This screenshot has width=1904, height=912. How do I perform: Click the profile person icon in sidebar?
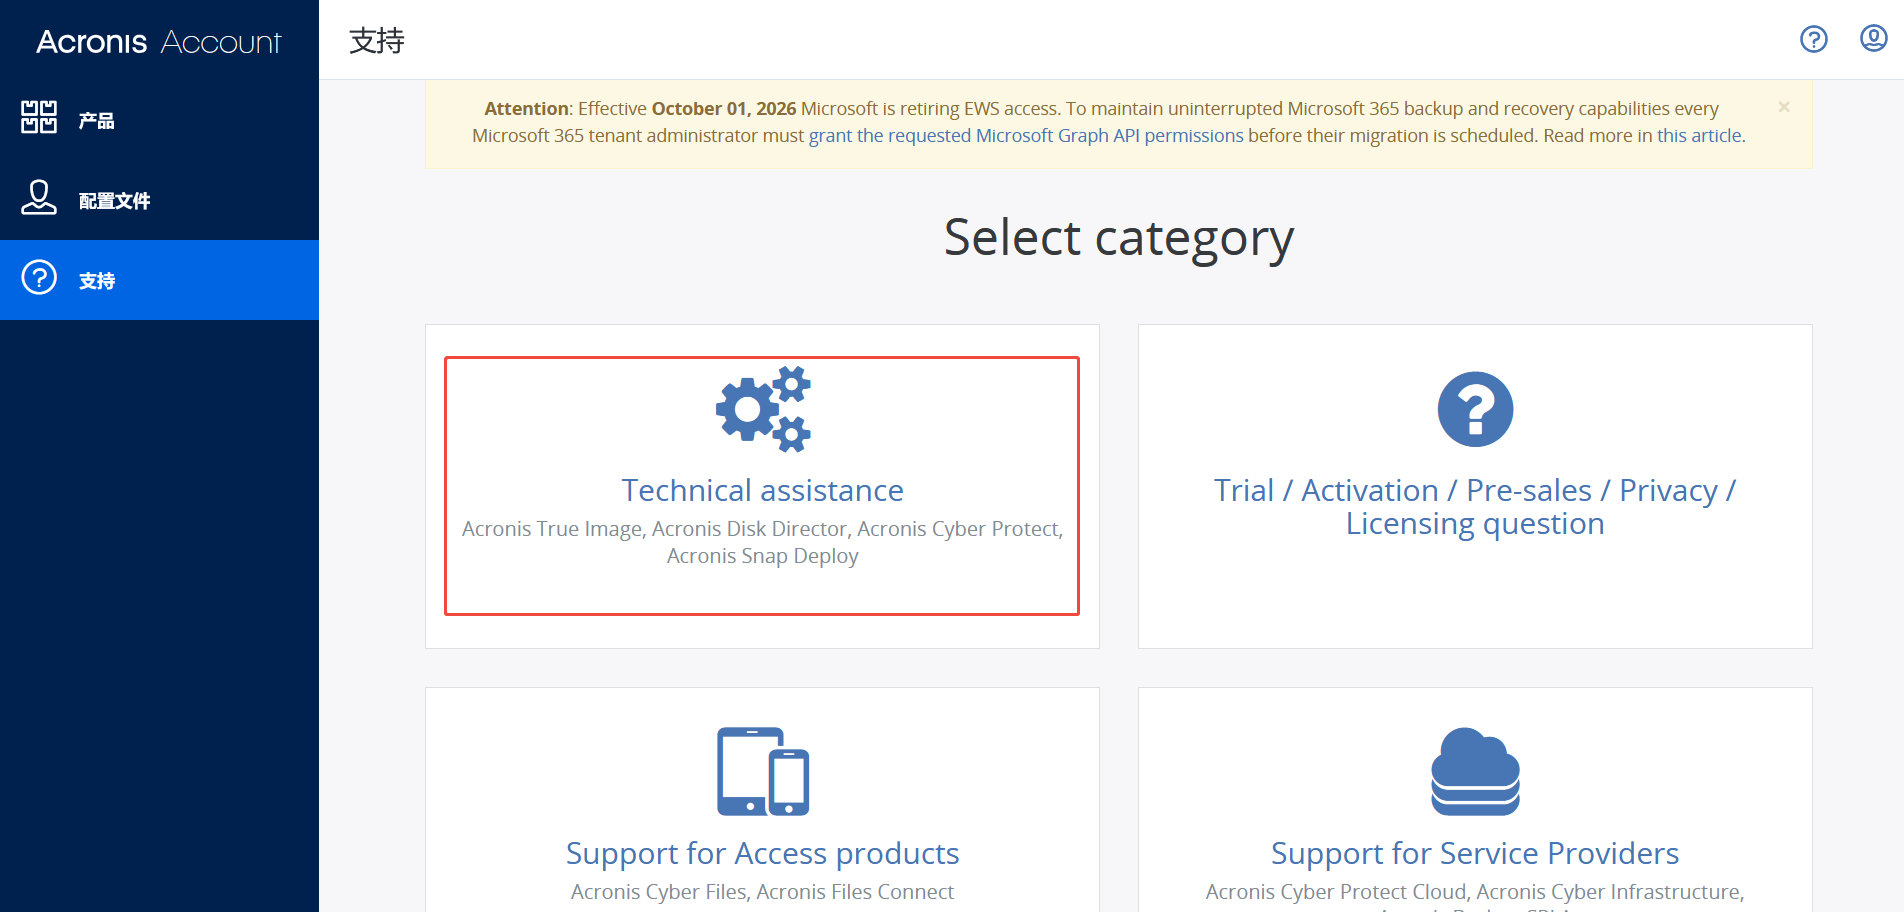(x=39, y=197)
